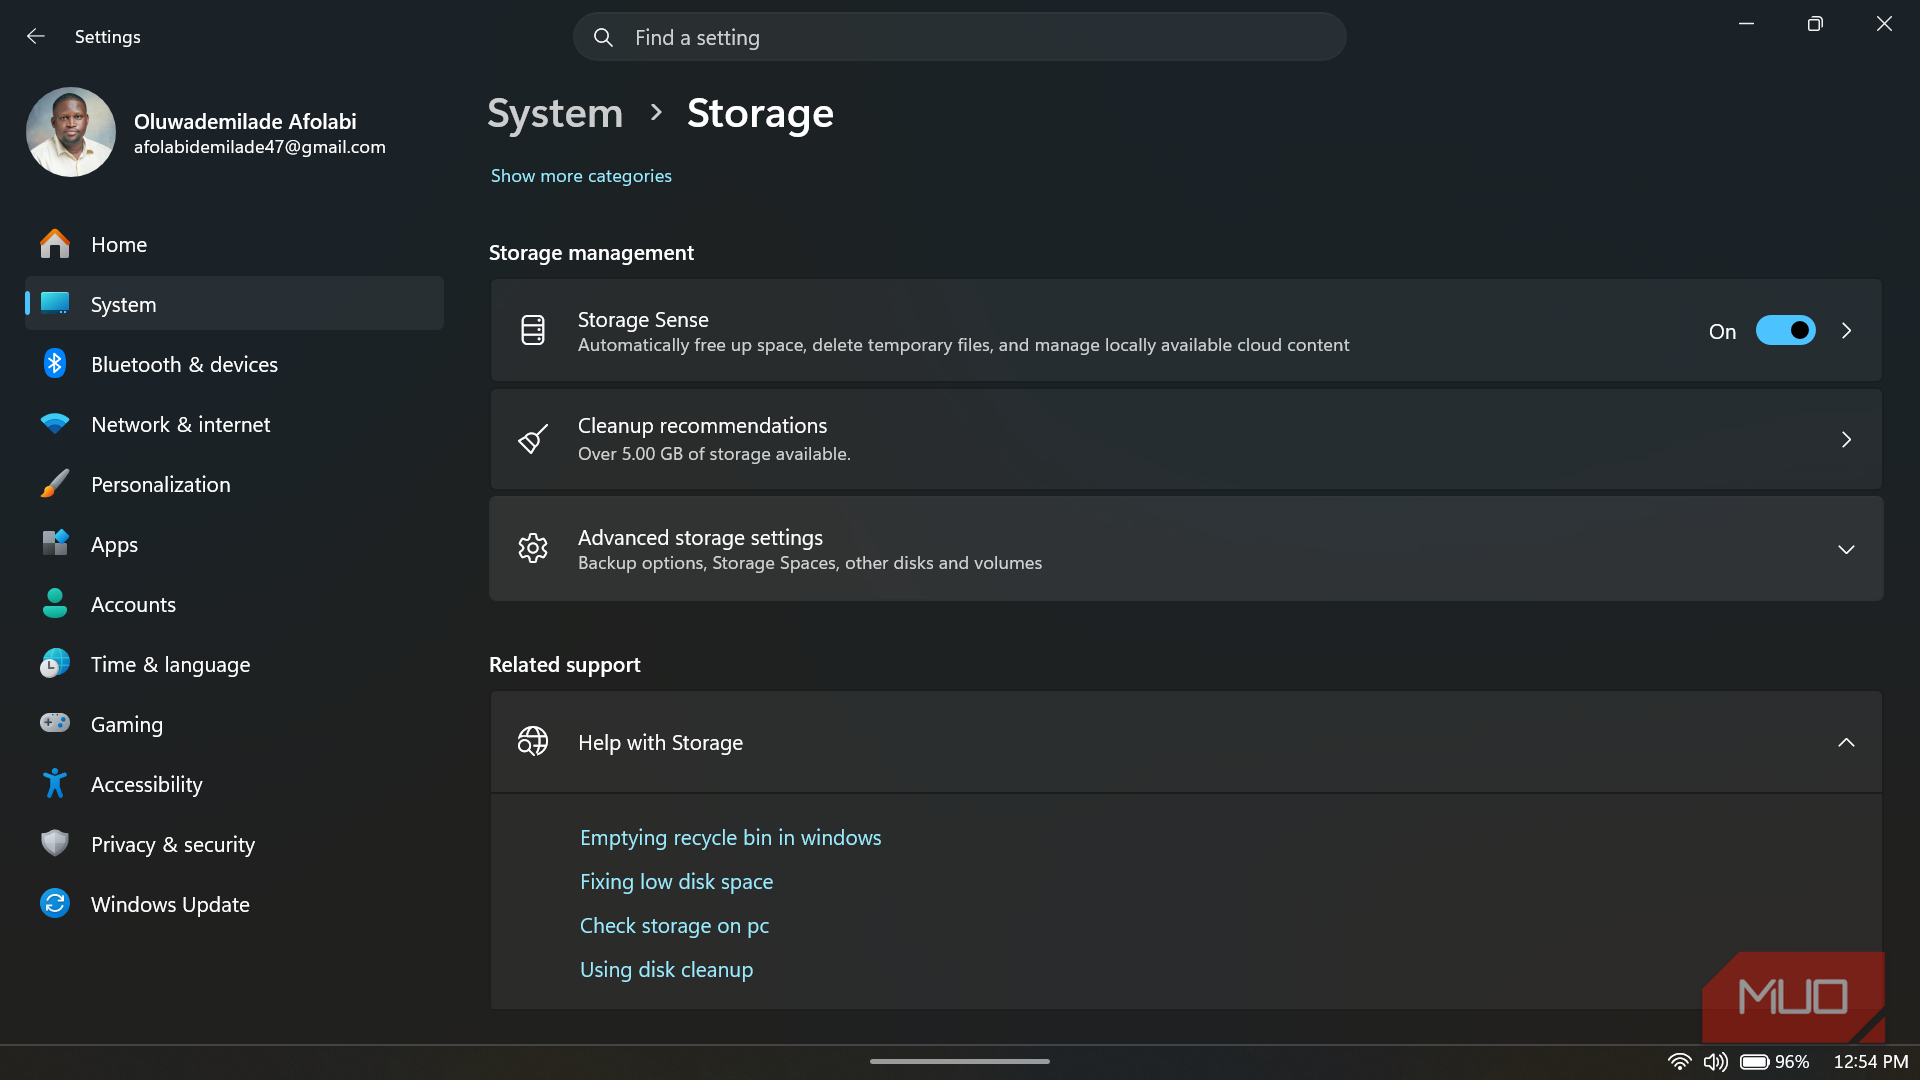Click the Gaming controller icon
This screenshot has width=1920, height=1080.
(x=55, y=723)
